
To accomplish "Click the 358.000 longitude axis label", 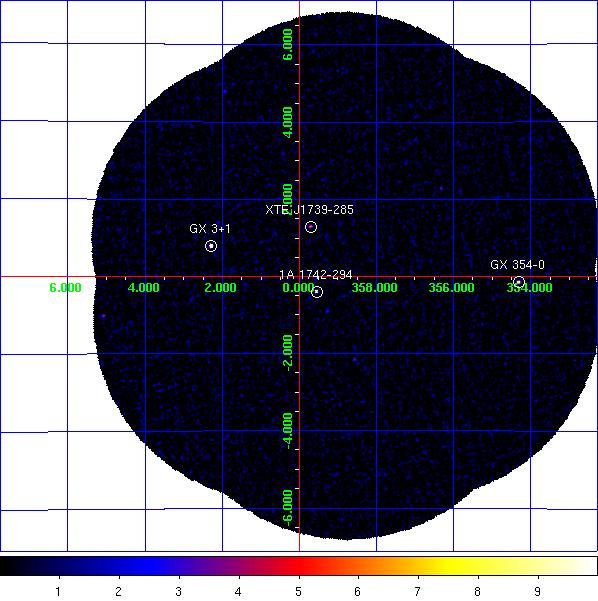I will [375, 287].
